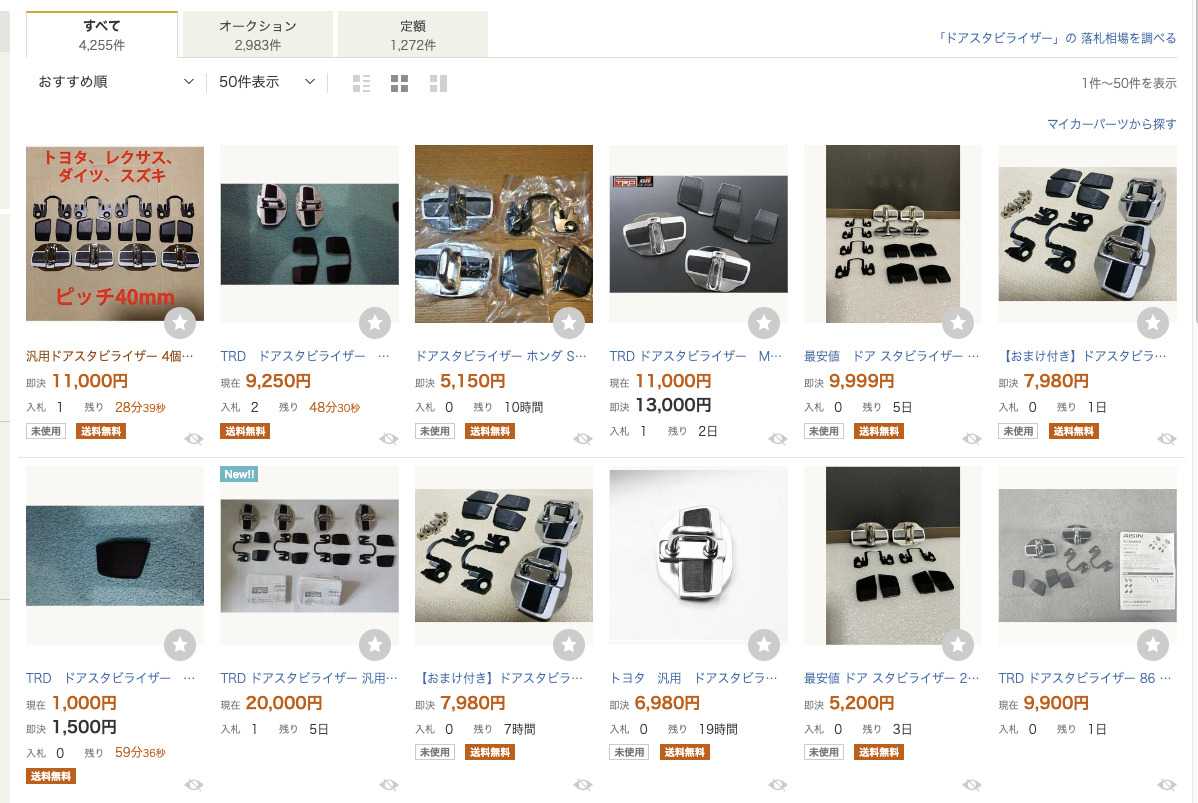Open the おすすめ順 sort dropdown
The width and height of the screenshot is (1198, 803).
click(116, 82)
